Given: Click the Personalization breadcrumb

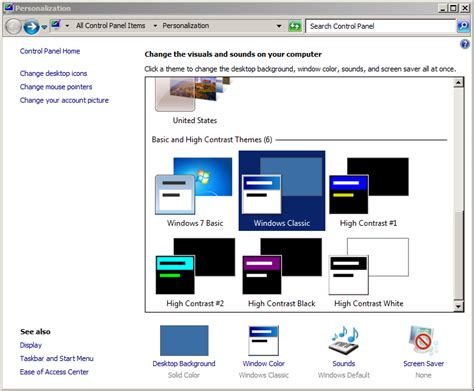Looking at the screenshot, I should [186, 26].
